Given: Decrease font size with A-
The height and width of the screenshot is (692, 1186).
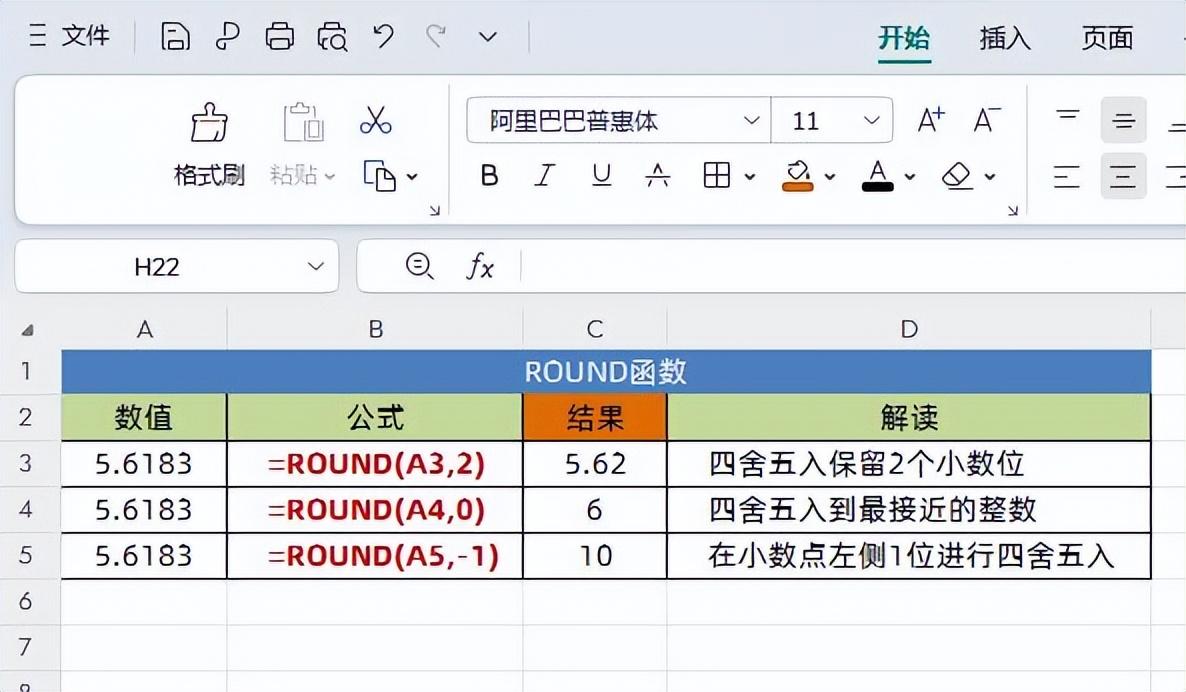Looking at the screenshot, I should click(986, 119).
